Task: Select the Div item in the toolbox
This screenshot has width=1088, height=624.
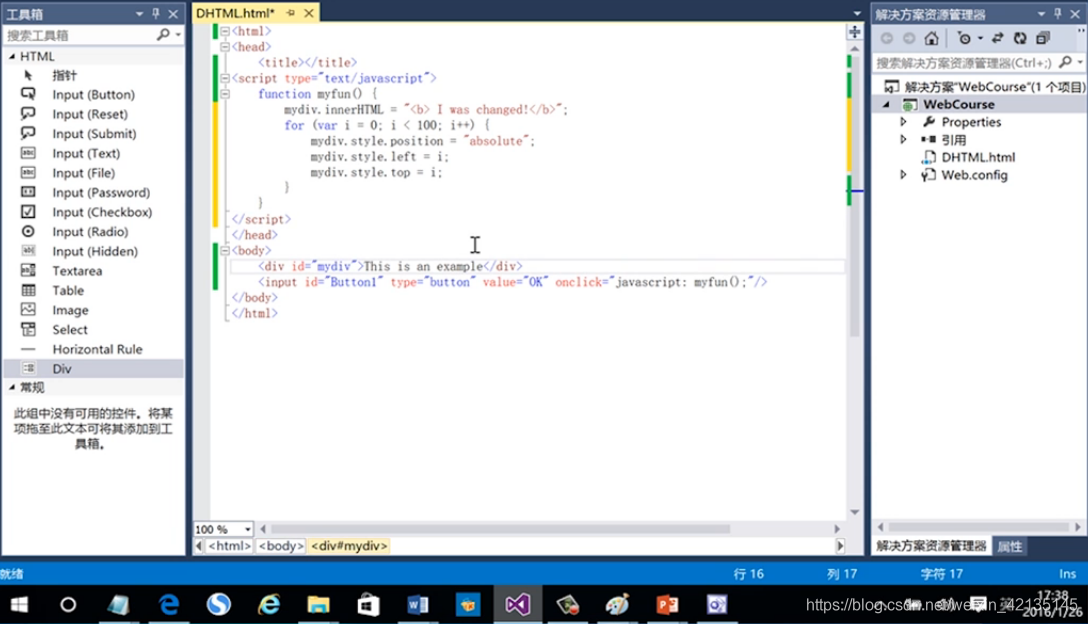Action: [94, 369]
